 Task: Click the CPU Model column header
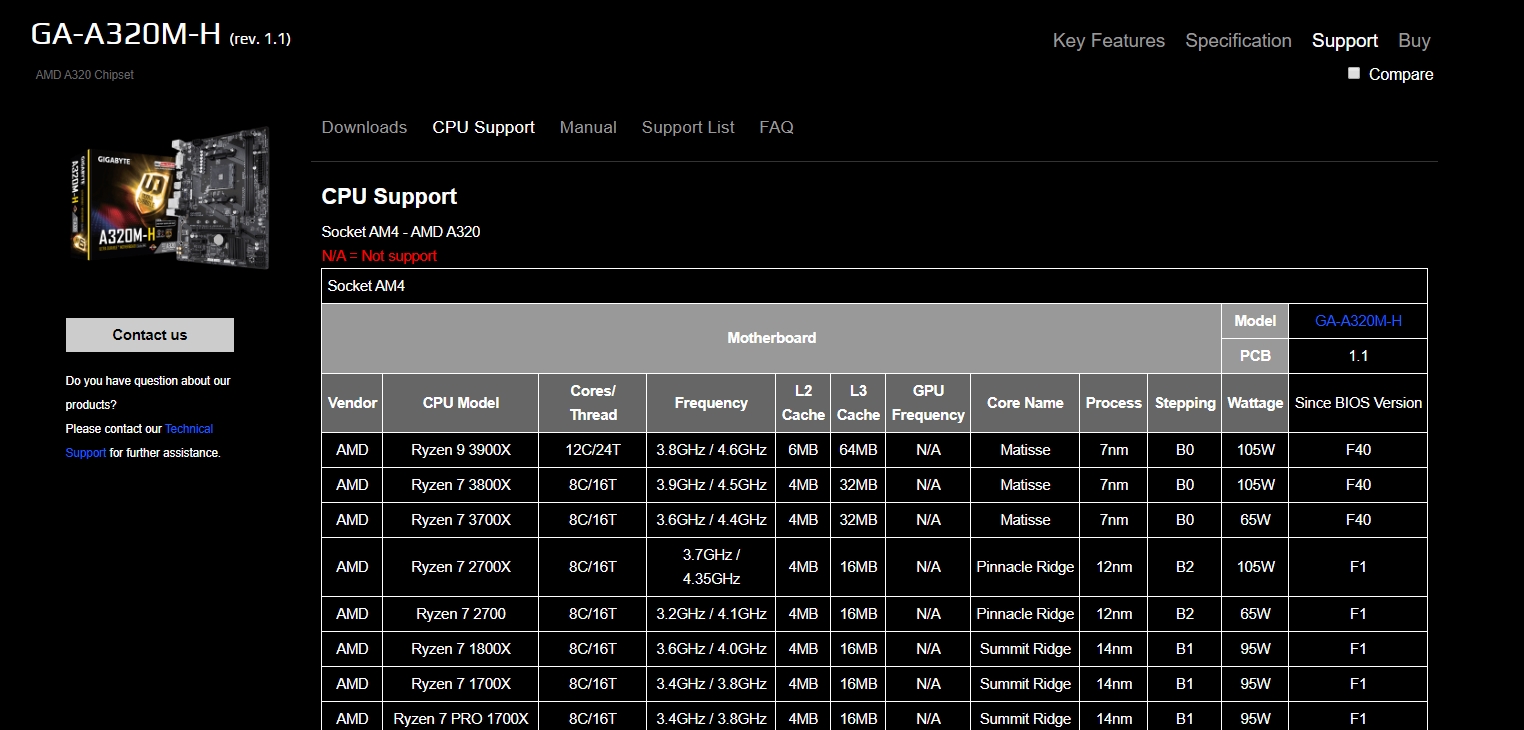(x=460, y=403)
